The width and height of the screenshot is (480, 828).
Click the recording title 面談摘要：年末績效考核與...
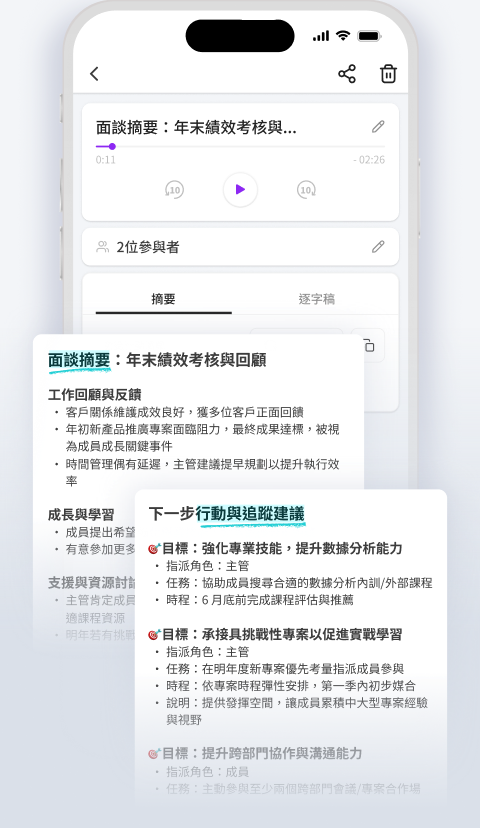(196, 127)
